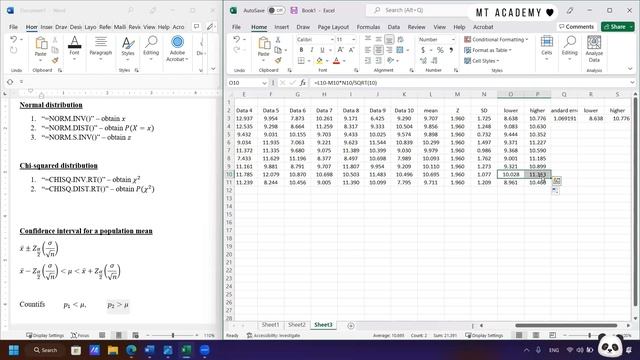Open Conditional Formatting dropdown
The width and height of the screenshot is (640, 360).
pos(496,40)
